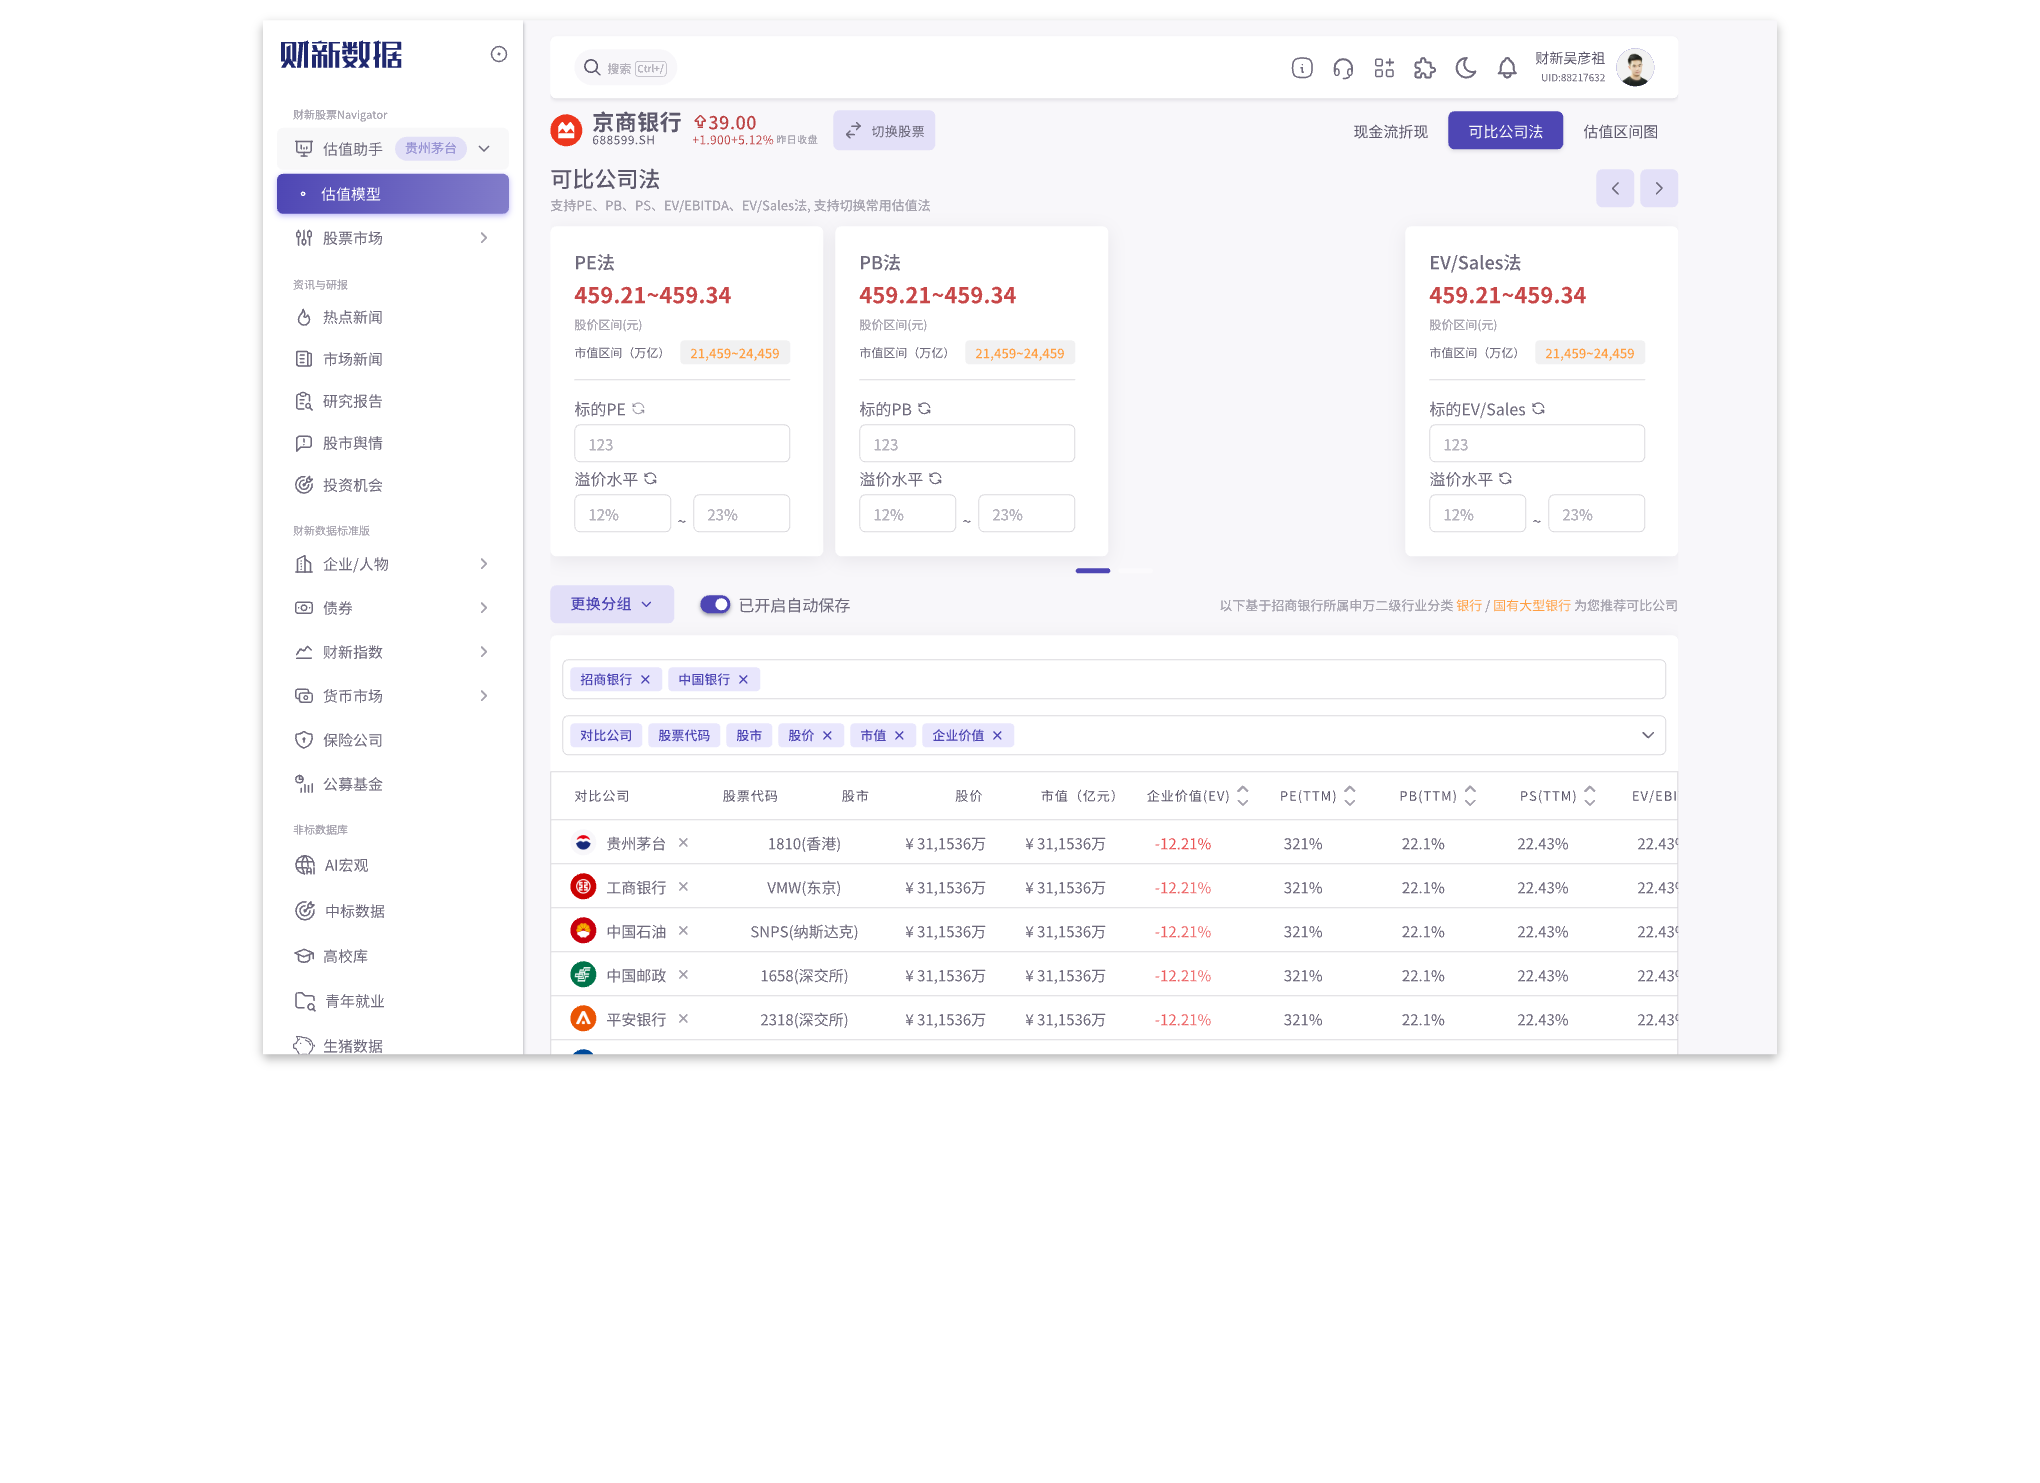This screenshot has height=1483, width=2040.
Task: Sort by PE(TTM) column
Action: click(1350, 796)
